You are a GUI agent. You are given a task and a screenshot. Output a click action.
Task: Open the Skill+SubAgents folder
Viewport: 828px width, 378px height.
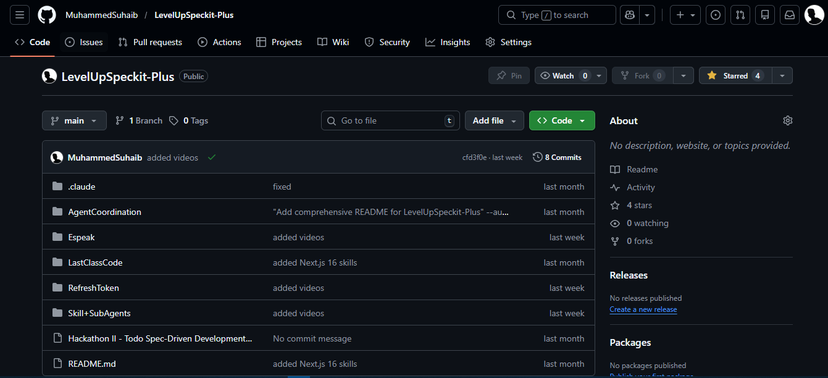click(99, 313)
